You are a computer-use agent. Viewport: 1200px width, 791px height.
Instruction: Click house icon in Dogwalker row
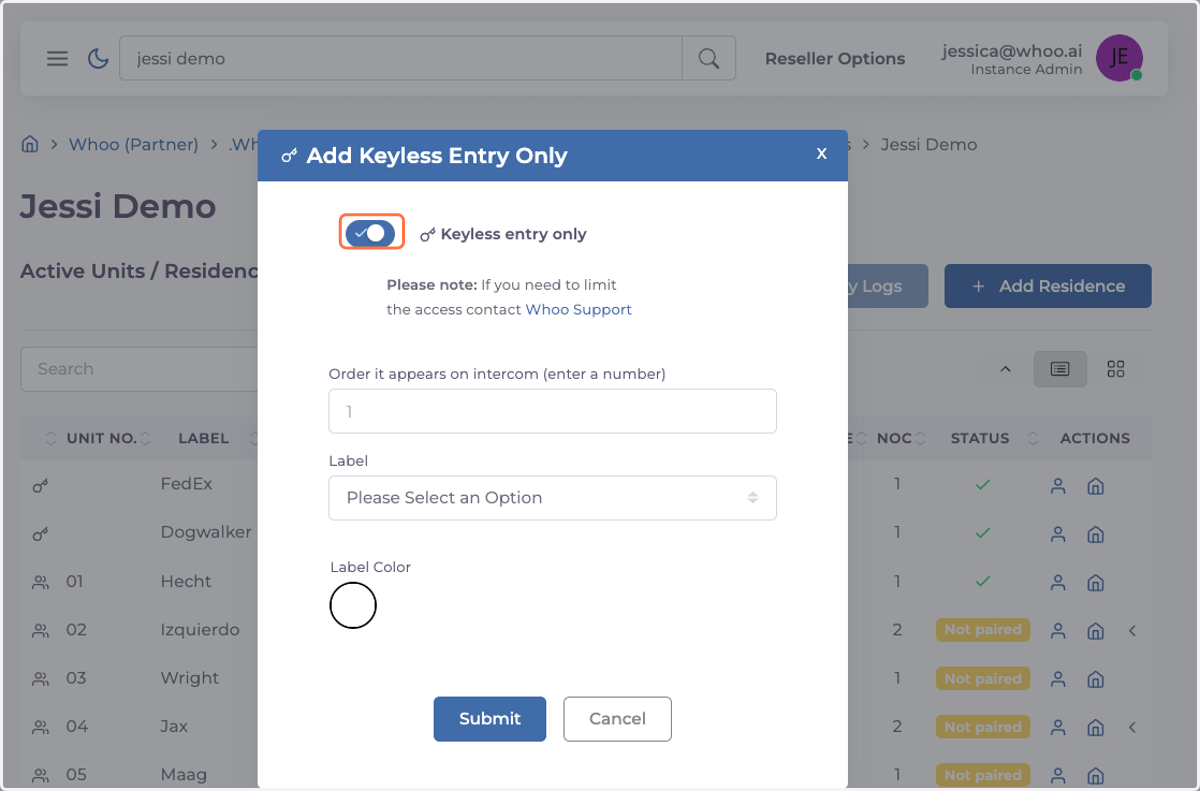coord(1095,533)
